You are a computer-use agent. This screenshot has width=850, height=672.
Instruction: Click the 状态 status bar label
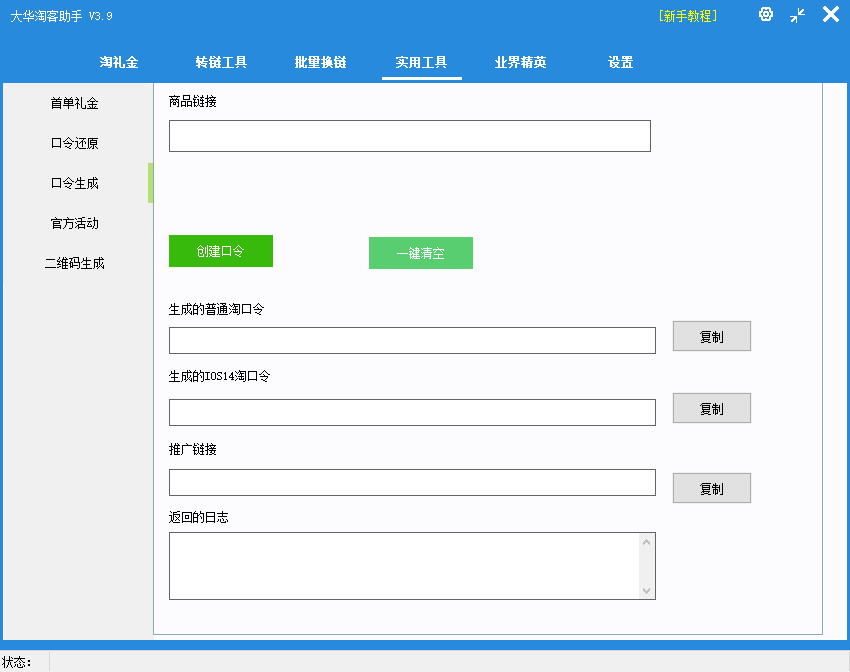(x=16, y=662)
